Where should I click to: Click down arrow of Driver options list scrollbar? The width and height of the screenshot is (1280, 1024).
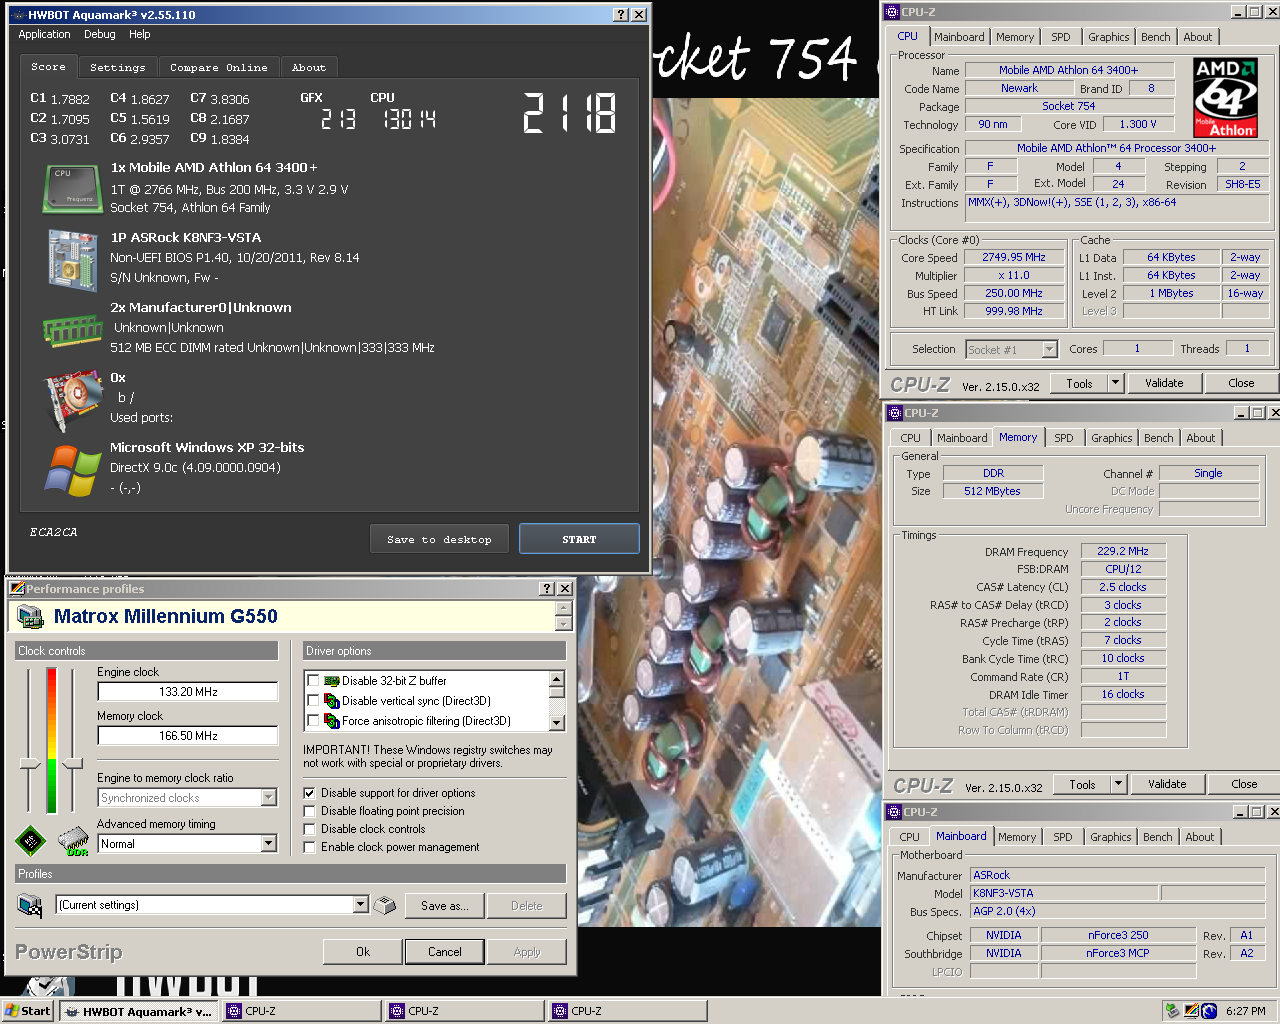coord(557,723)
